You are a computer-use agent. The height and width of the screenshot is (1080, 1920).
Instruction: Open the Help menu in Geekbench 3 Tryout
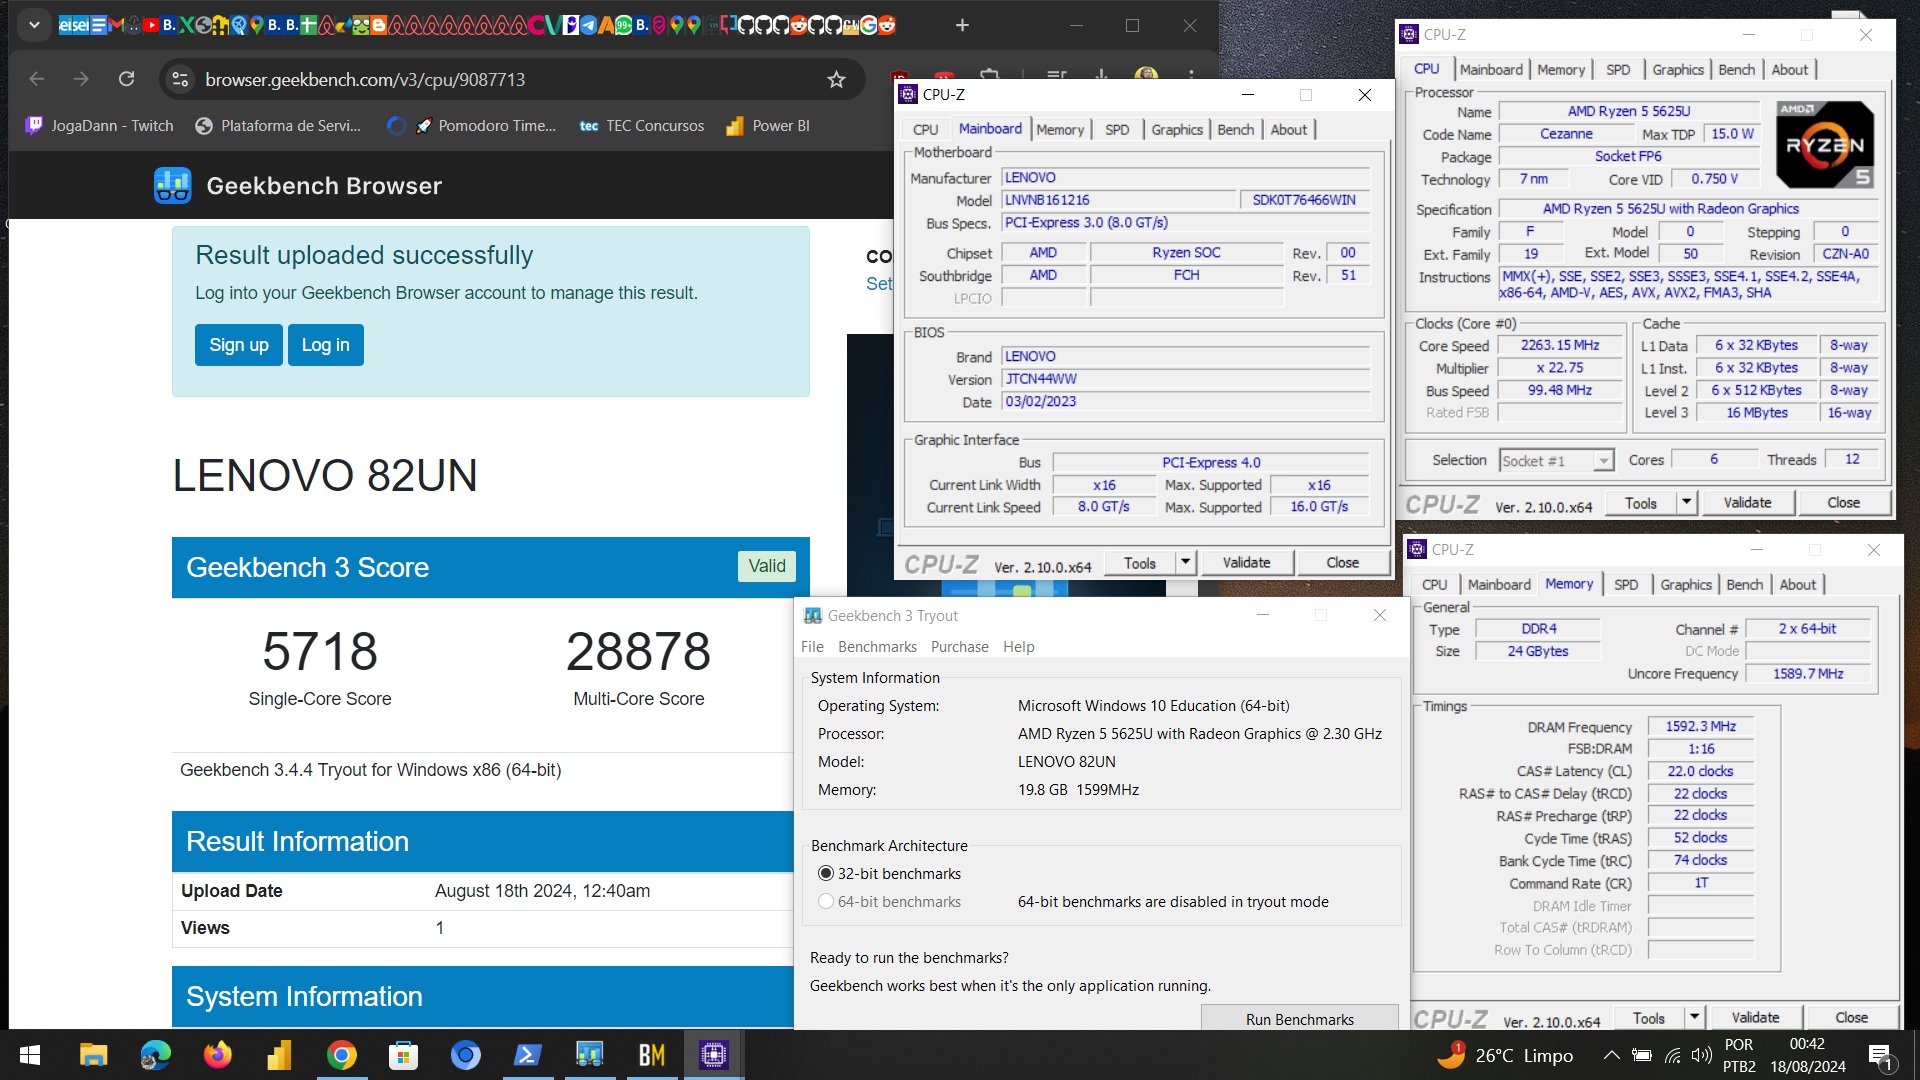(x=1019, y=647)
